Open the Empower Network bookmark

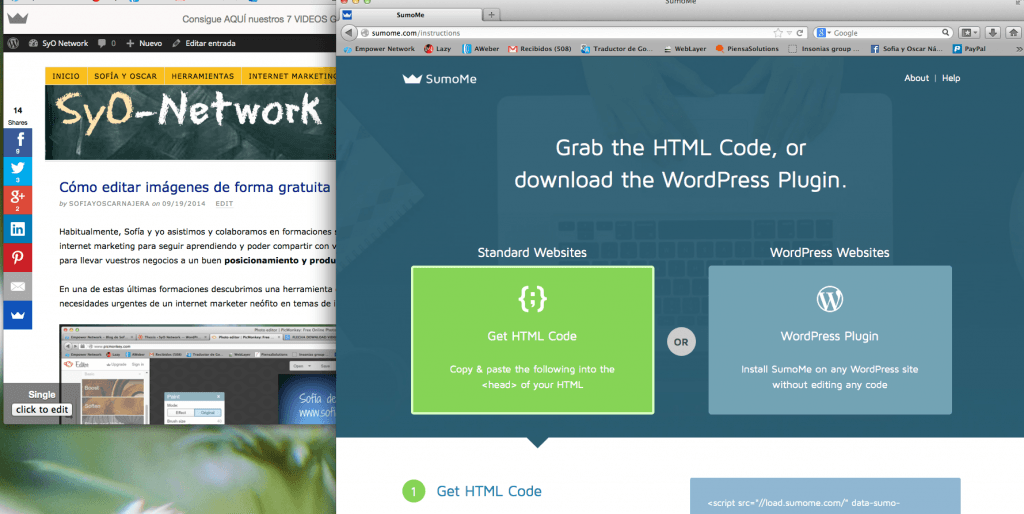click(x=379, y=48)
